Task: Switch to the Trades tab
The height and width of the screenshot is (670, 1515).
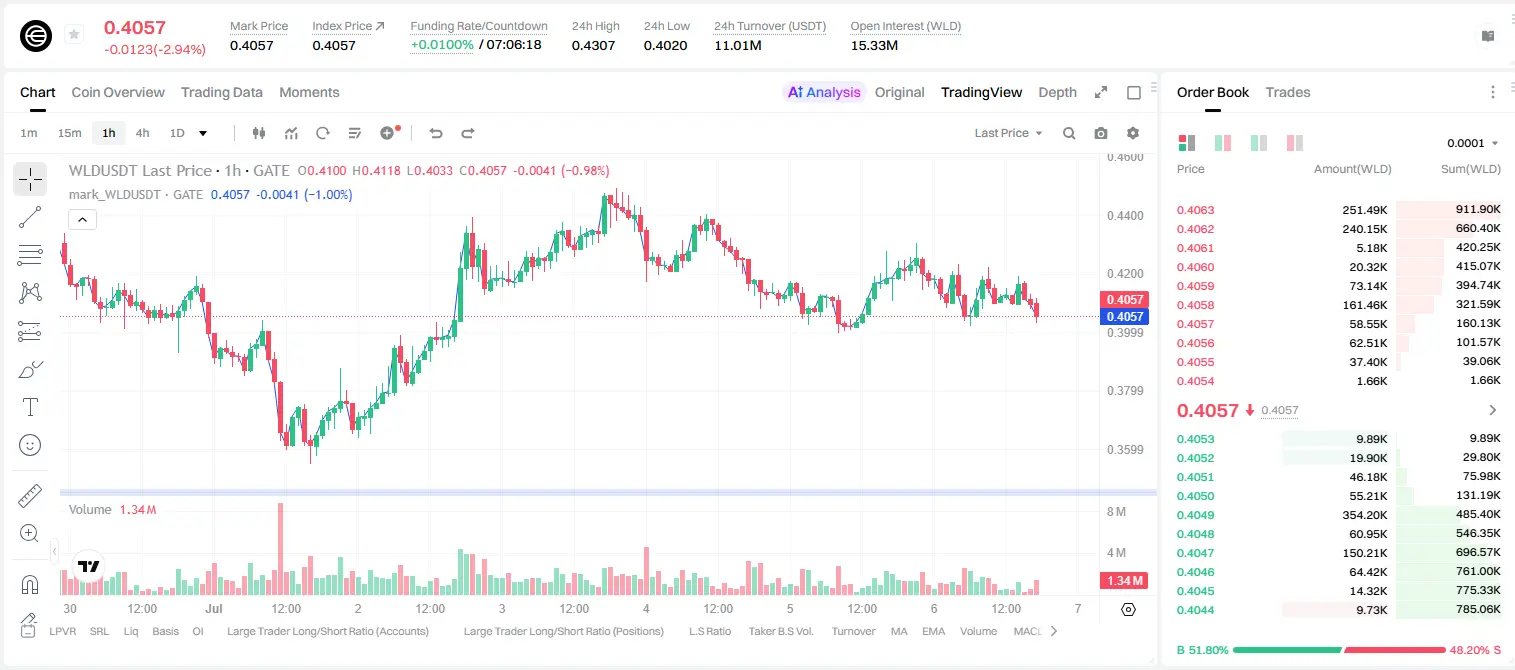Action: pyautogui.click(x=1287, y=92)
